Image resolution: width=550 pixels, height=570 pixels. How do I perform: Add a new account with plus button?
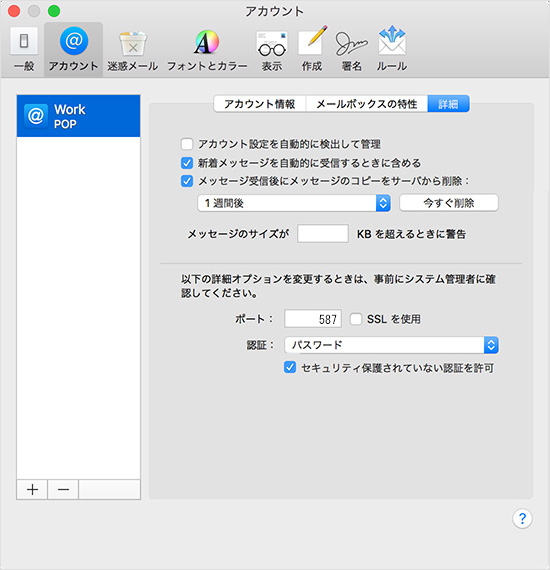tap(32, 490)
